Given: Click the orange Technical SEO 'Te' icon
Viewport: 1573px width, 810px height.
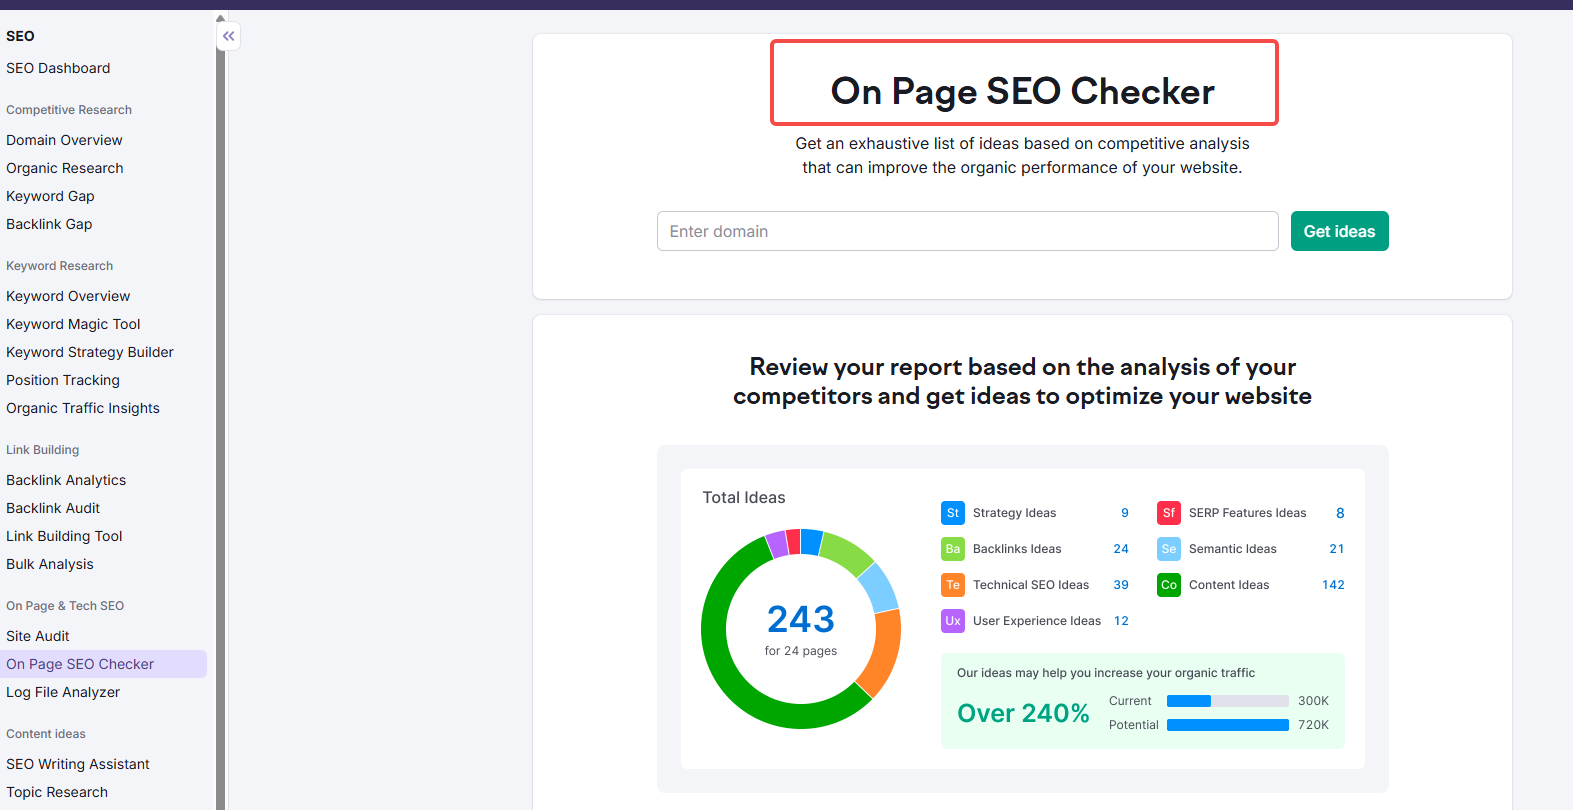Looking at the screenshot, I should 952,585.
